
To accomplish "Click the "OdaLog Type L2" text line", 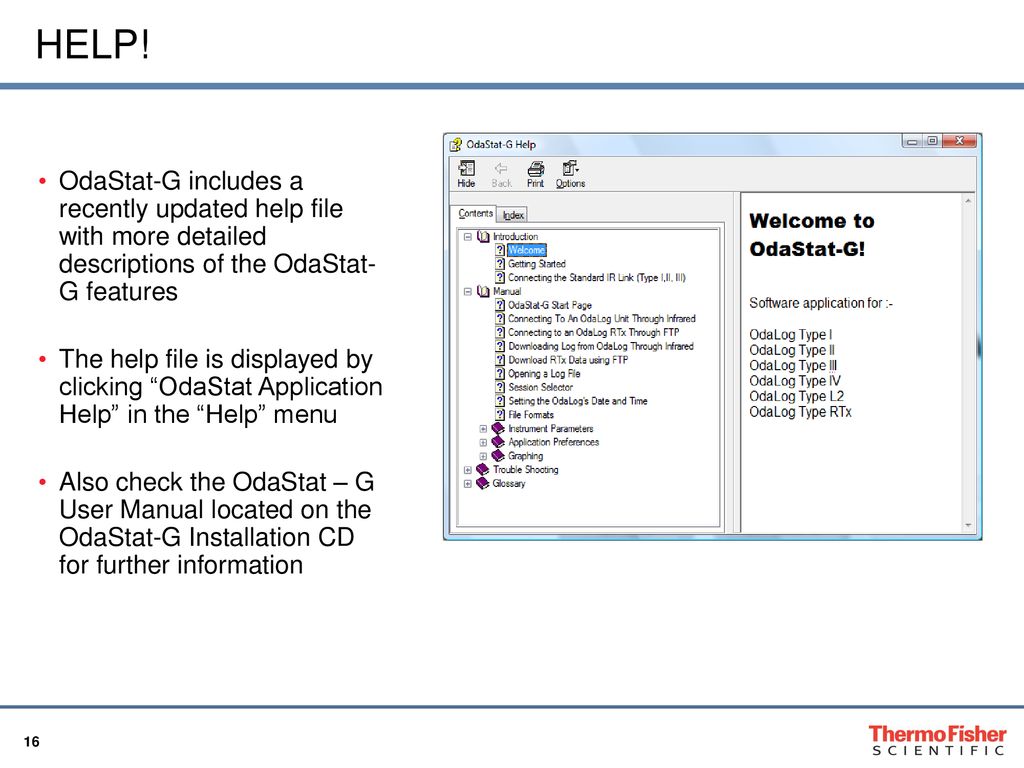I will [797, 396].
